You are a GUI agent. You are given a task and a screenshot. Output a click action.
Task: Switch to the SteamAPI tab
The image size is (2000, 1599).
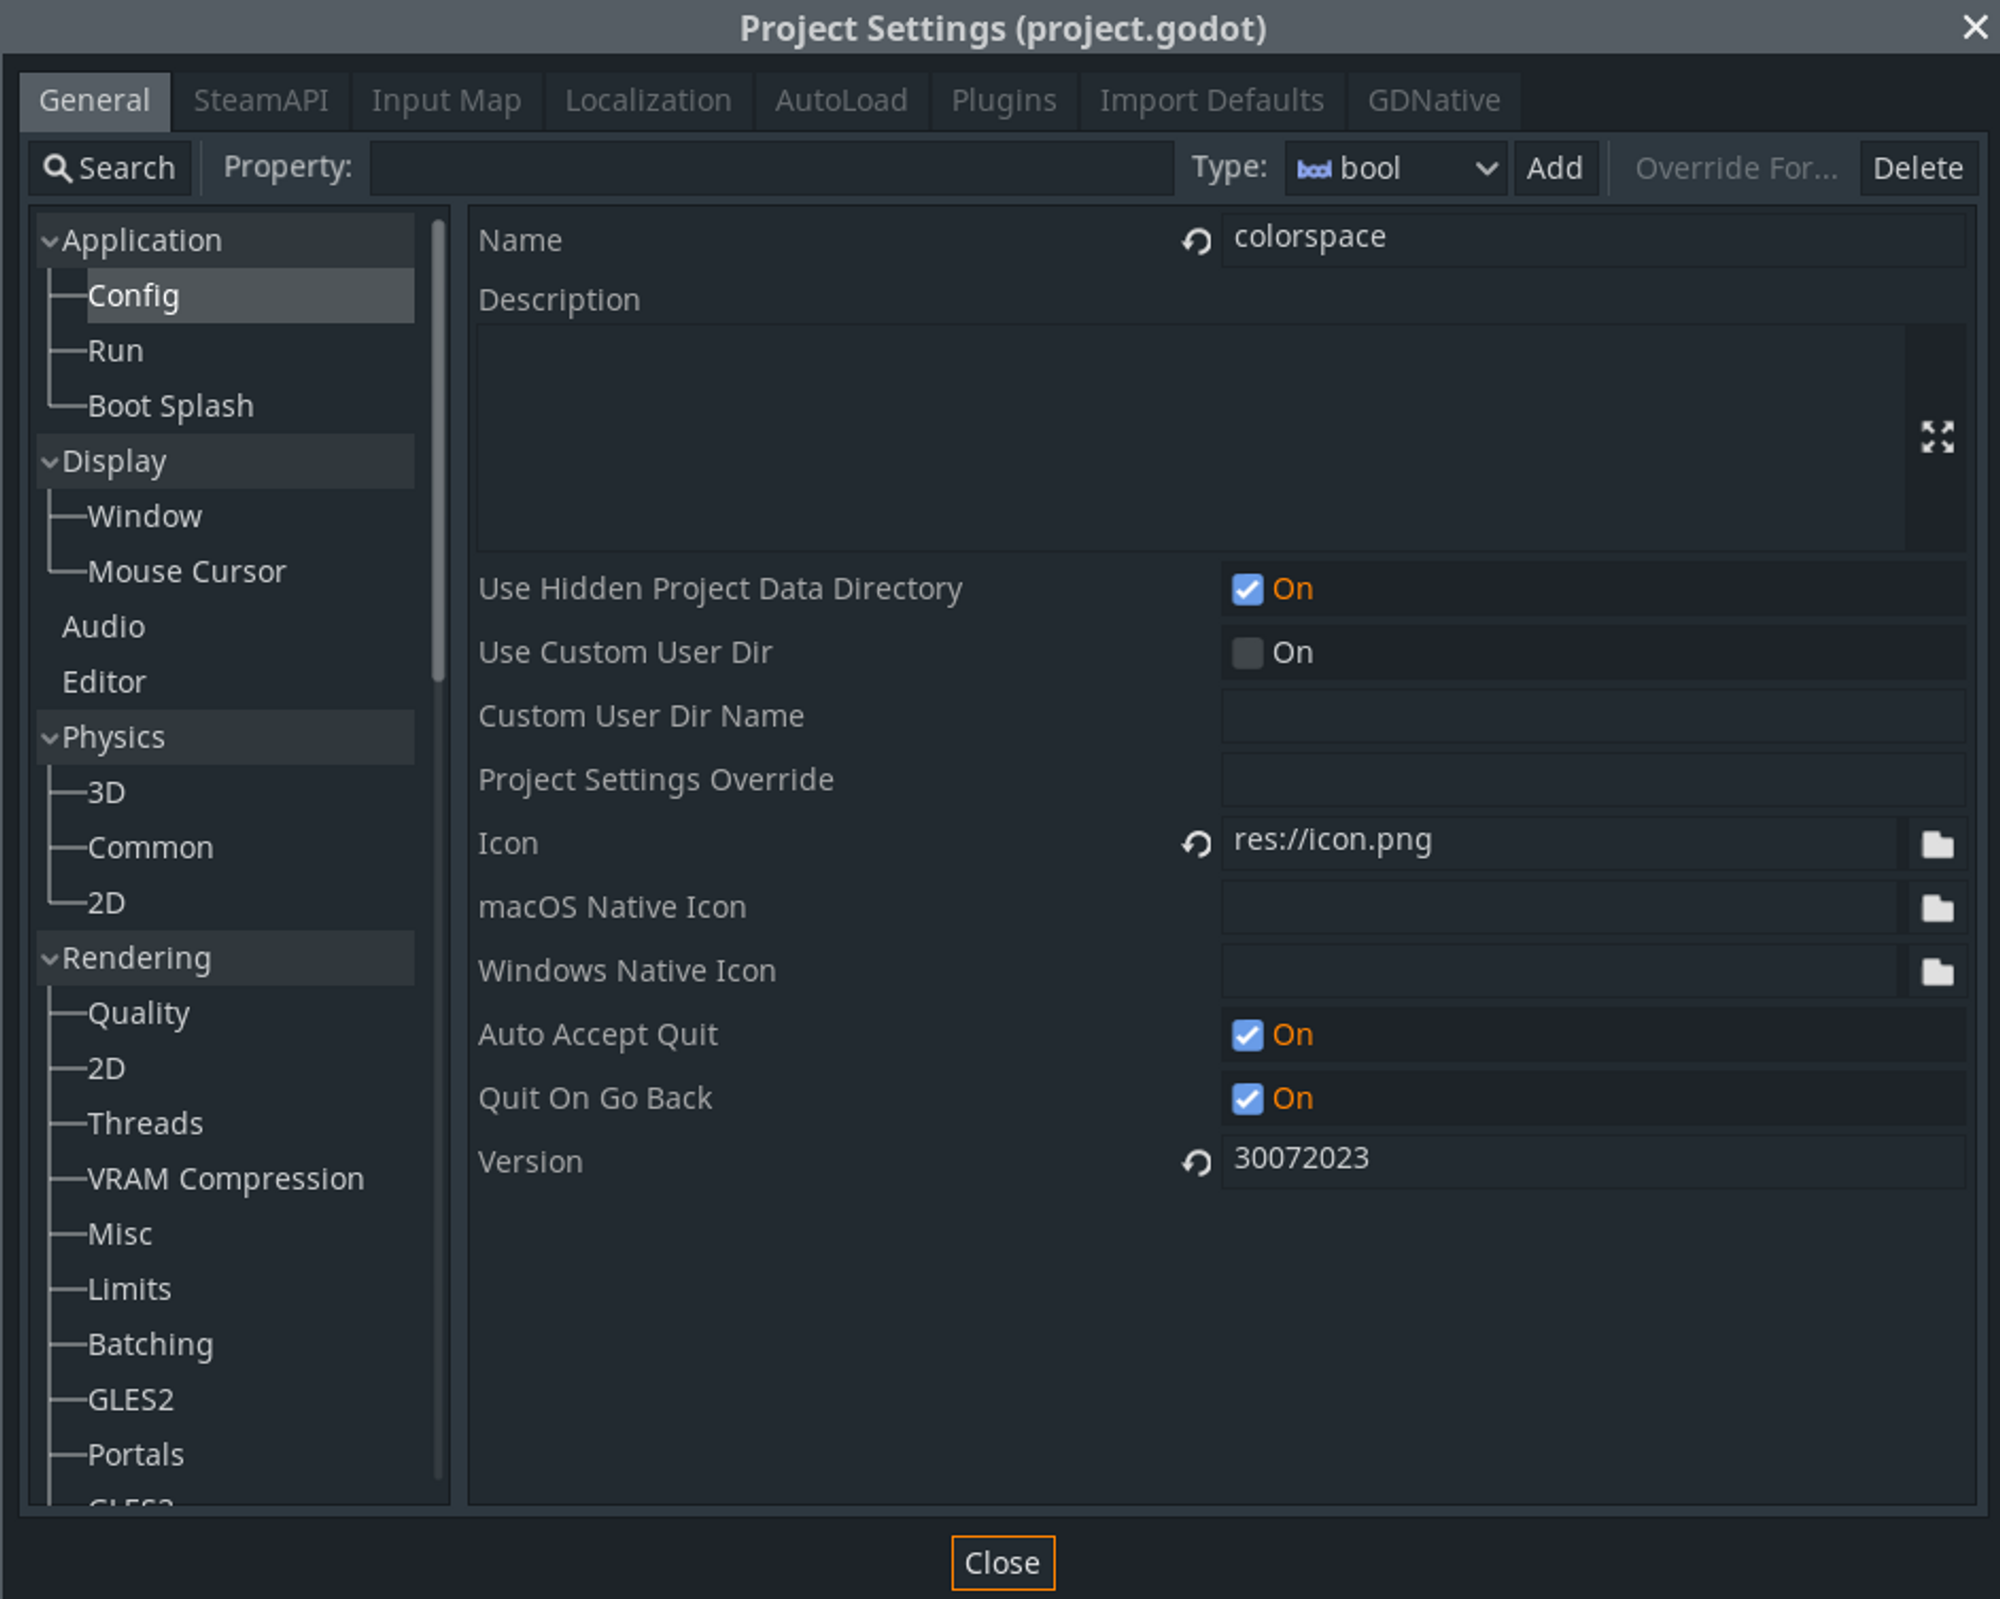point(261,101)
